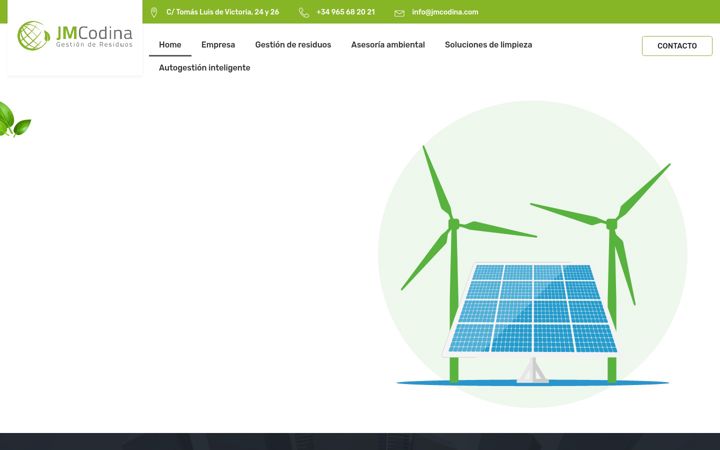Click the dark footer banner at bottom

[x=360, y=441]
